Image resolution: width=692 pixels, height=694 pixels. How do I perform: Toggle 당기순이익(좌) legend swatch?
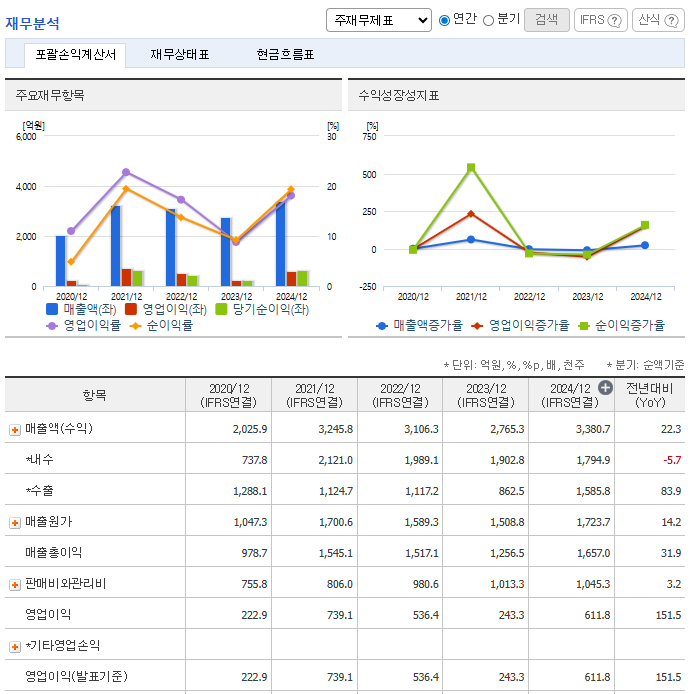pos(221,309)
